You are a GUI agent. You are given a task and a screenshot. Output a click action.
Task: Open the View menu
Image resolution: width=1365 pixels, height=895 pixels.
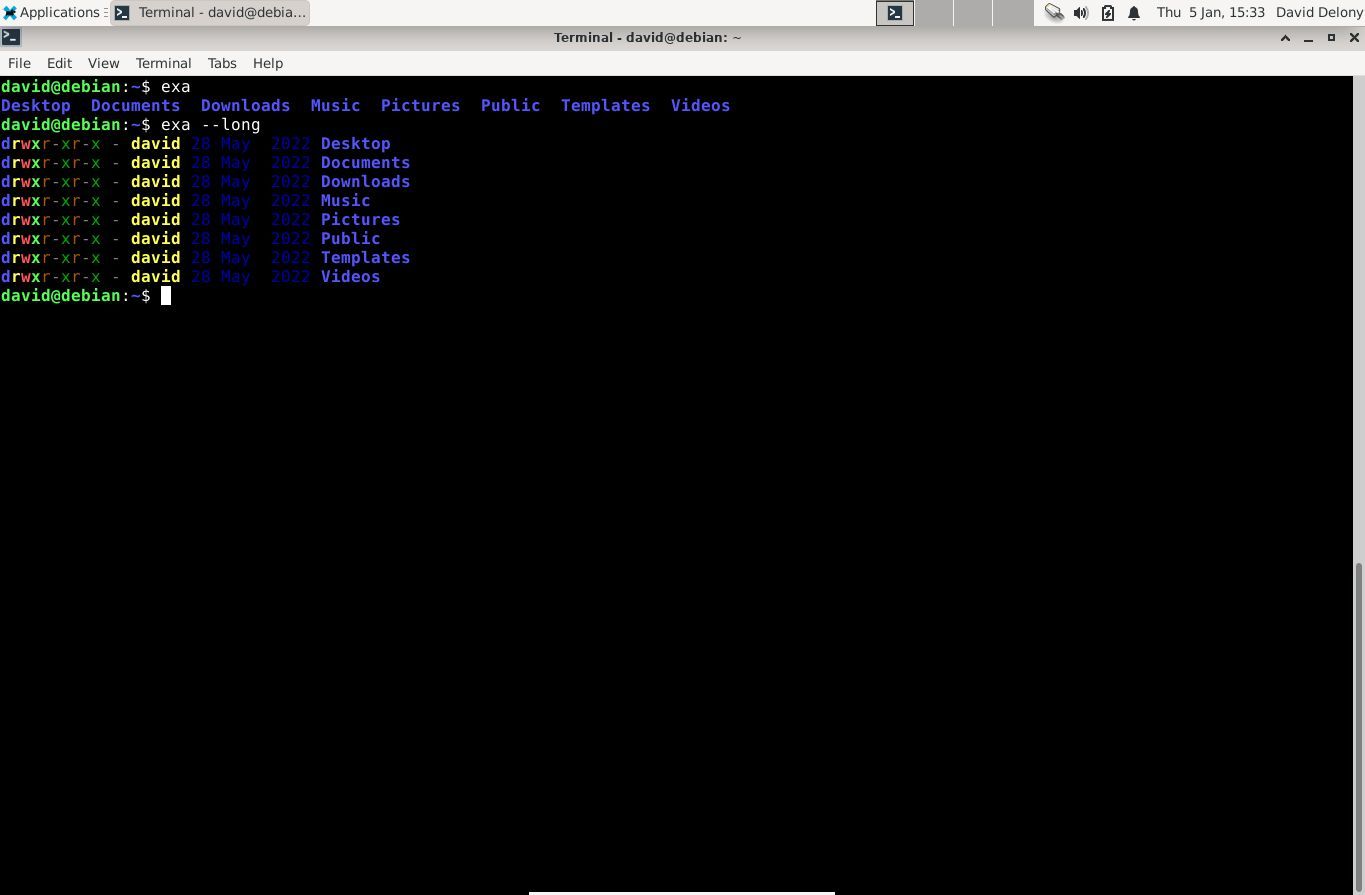103,63
